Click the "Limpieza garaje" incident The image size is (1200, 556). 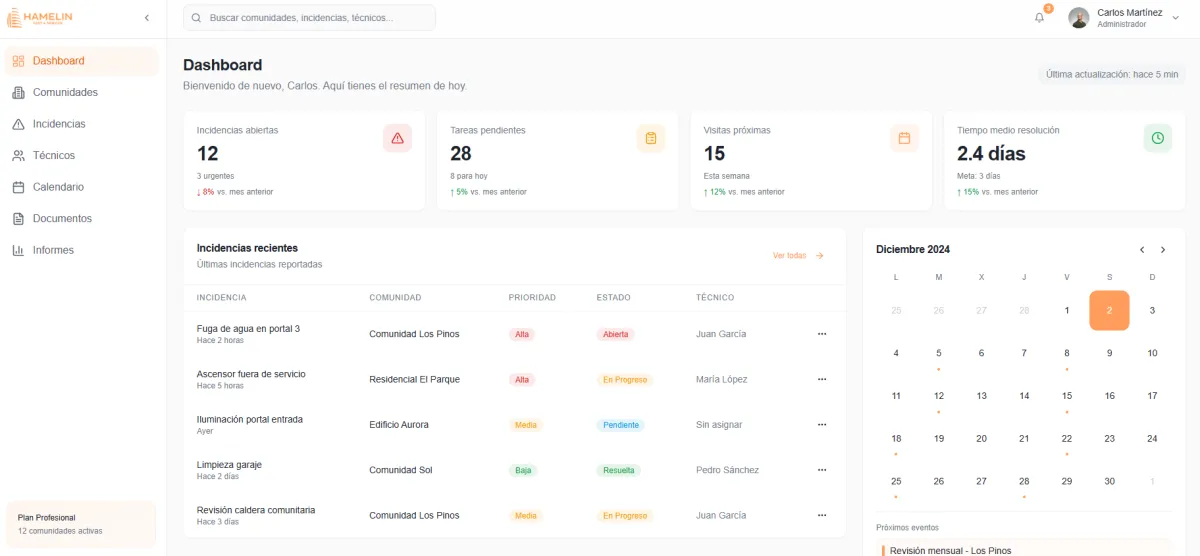click(x=229, y=465)
